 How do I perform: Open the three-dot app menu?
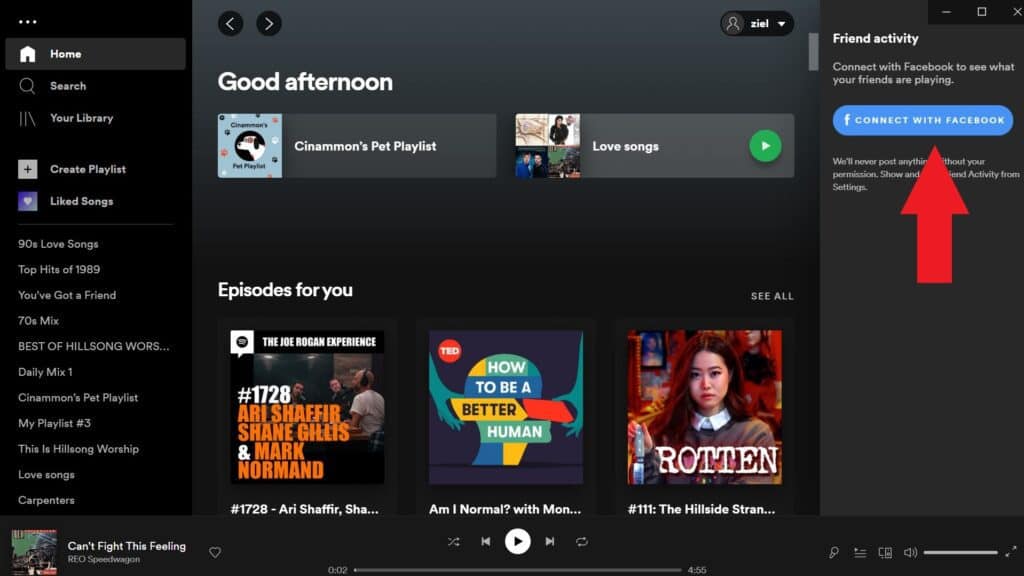click(25, 20)
